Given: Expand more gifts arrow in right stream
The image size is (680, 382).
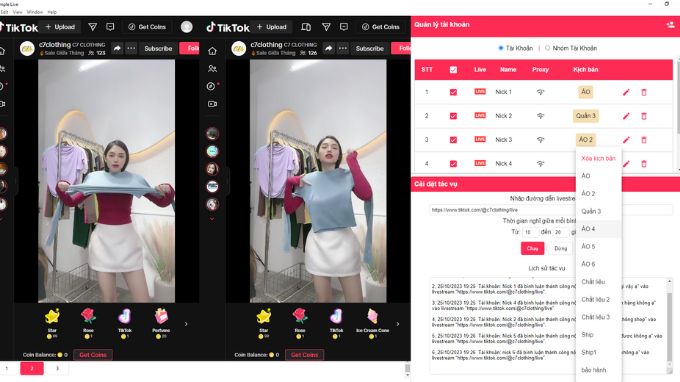Looking at the screenshot, I should (398, 324).
